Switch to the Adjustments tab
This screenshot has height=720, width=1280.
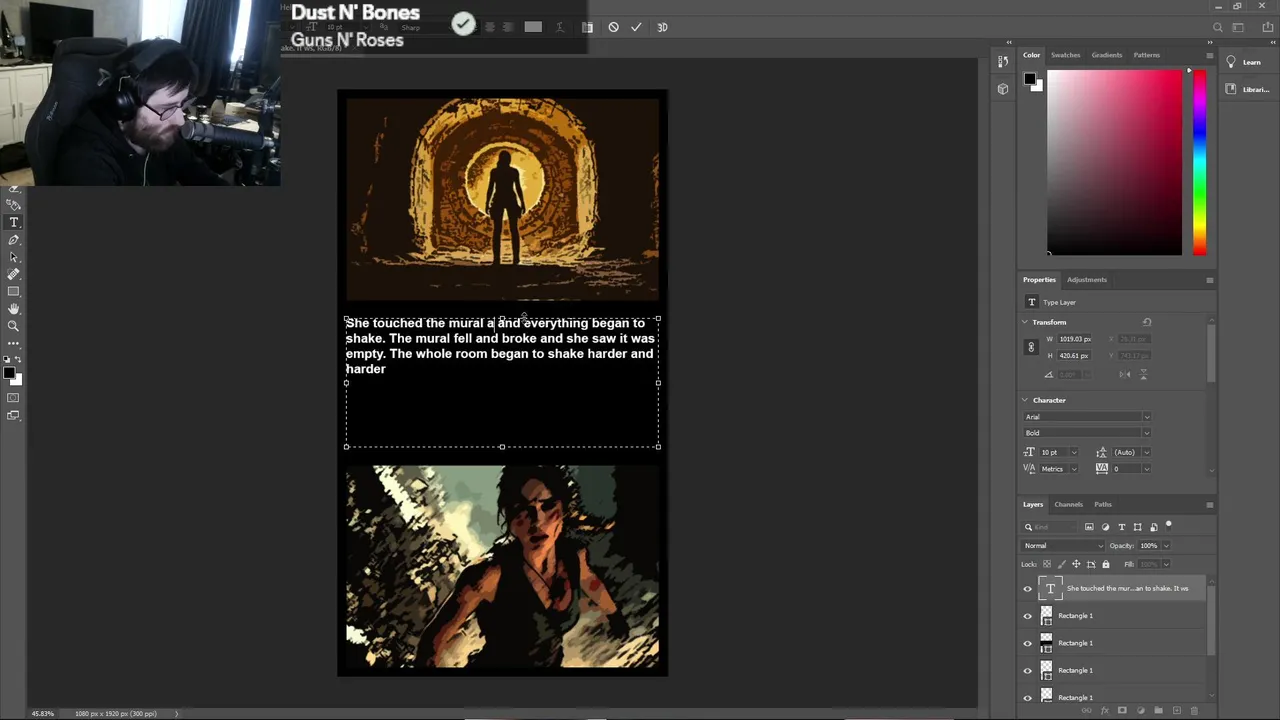pyautogui.click(x=1087, y=280)
